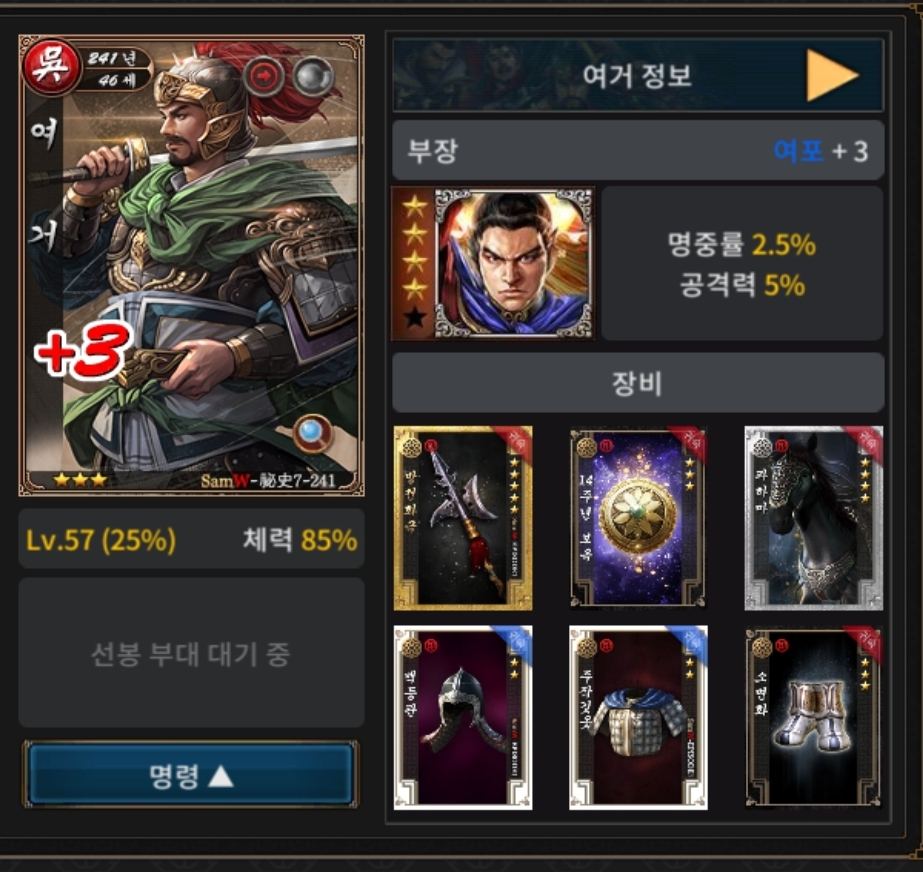The height and width of the screenshot is (872, 923).
Task: Click the Lv.57 stamina status bar
Action: (x=191, y=539)
